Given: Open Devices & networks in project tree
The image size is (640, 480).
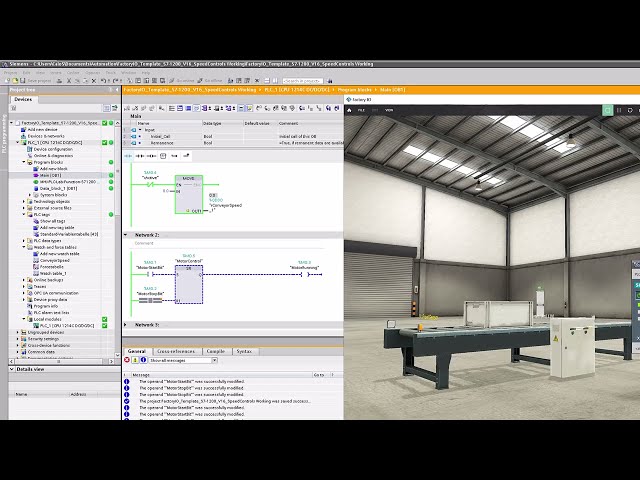Looking at the screenshot, I should [x=45, y=136].
